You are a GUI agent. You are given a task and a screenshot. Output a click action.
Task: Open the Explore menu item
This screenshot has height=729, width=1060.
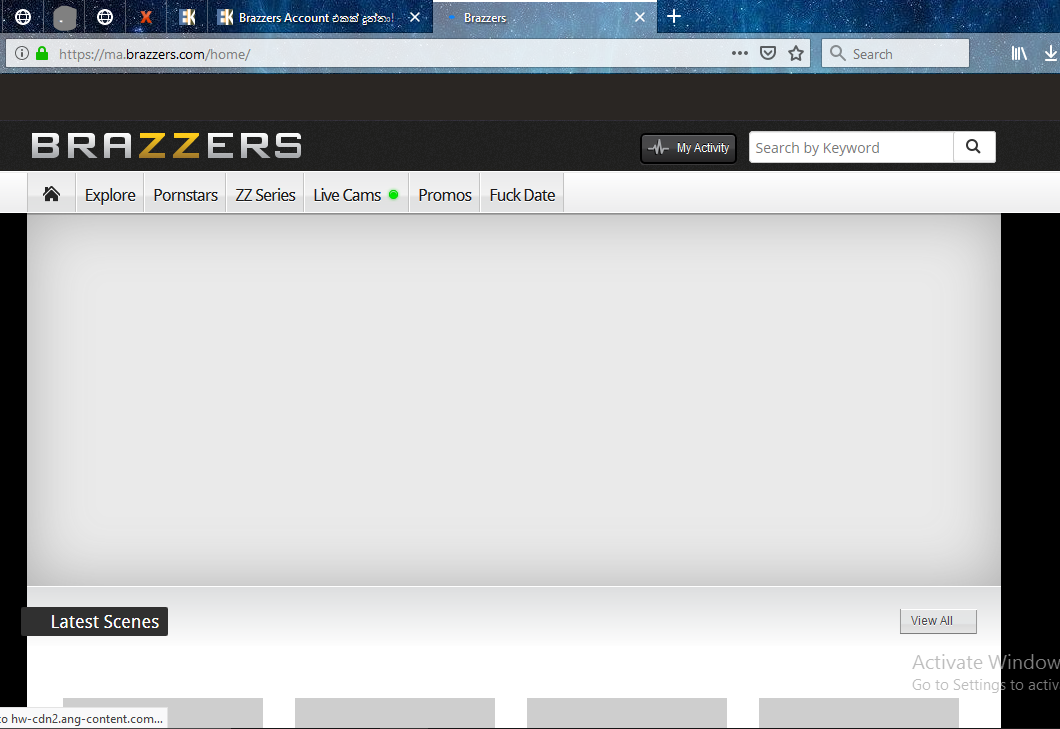coord(110,195)
